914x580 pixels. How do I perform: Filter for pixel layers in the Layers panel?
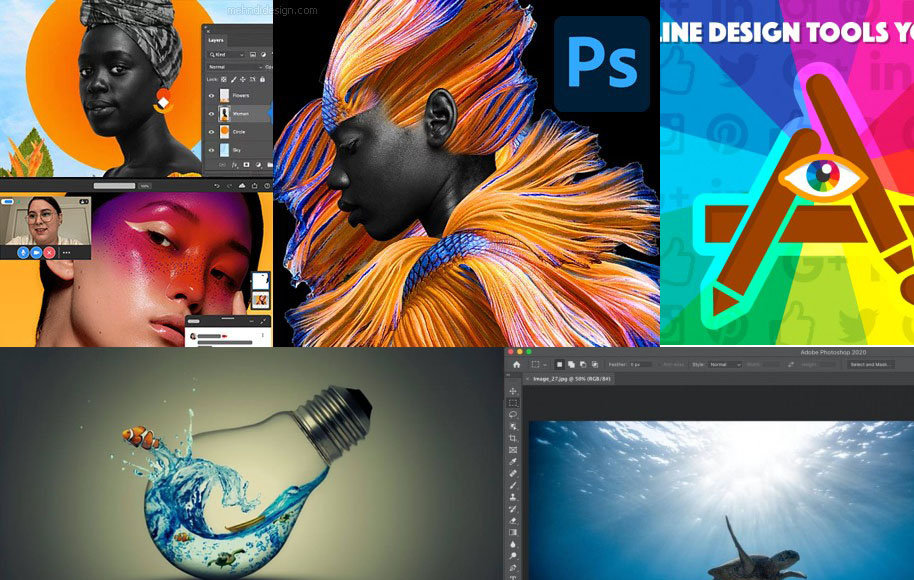click(x=253, y=54)
